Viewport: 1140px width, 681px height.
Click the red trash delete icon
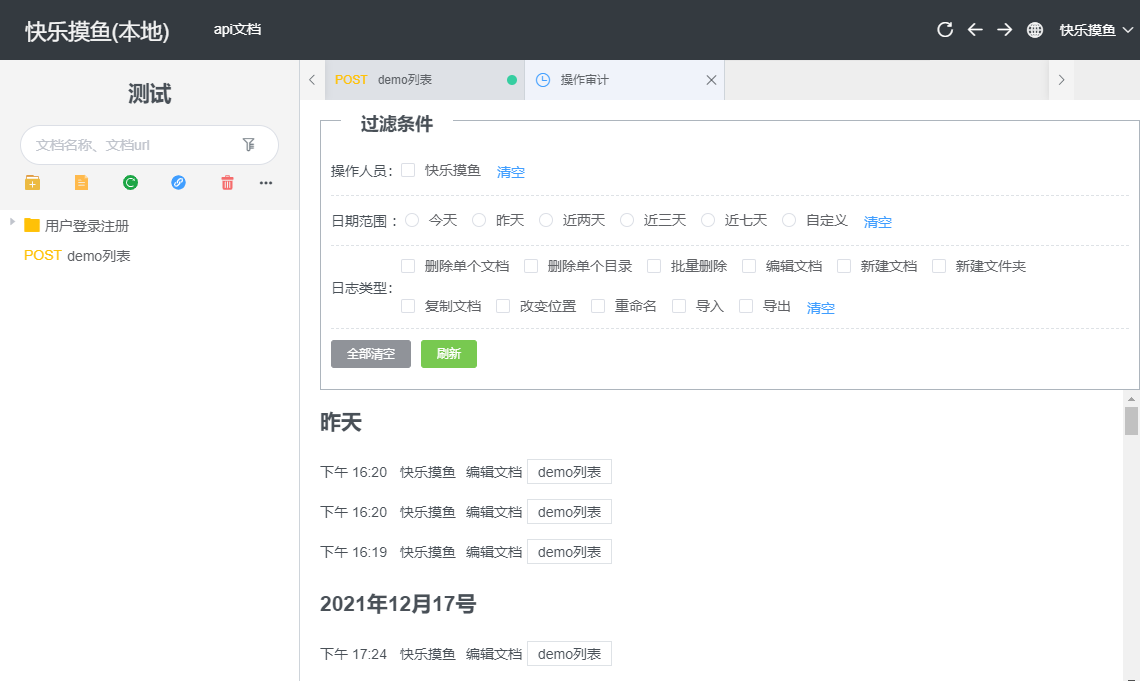click(227, 183)
